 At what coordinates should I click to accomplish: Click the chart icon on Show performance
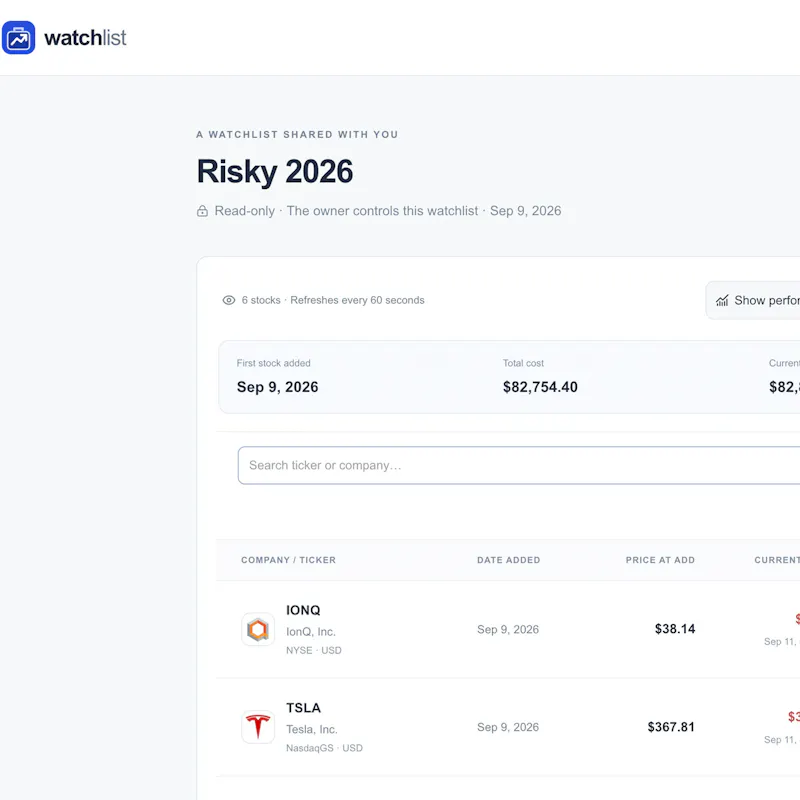point(722,301)
